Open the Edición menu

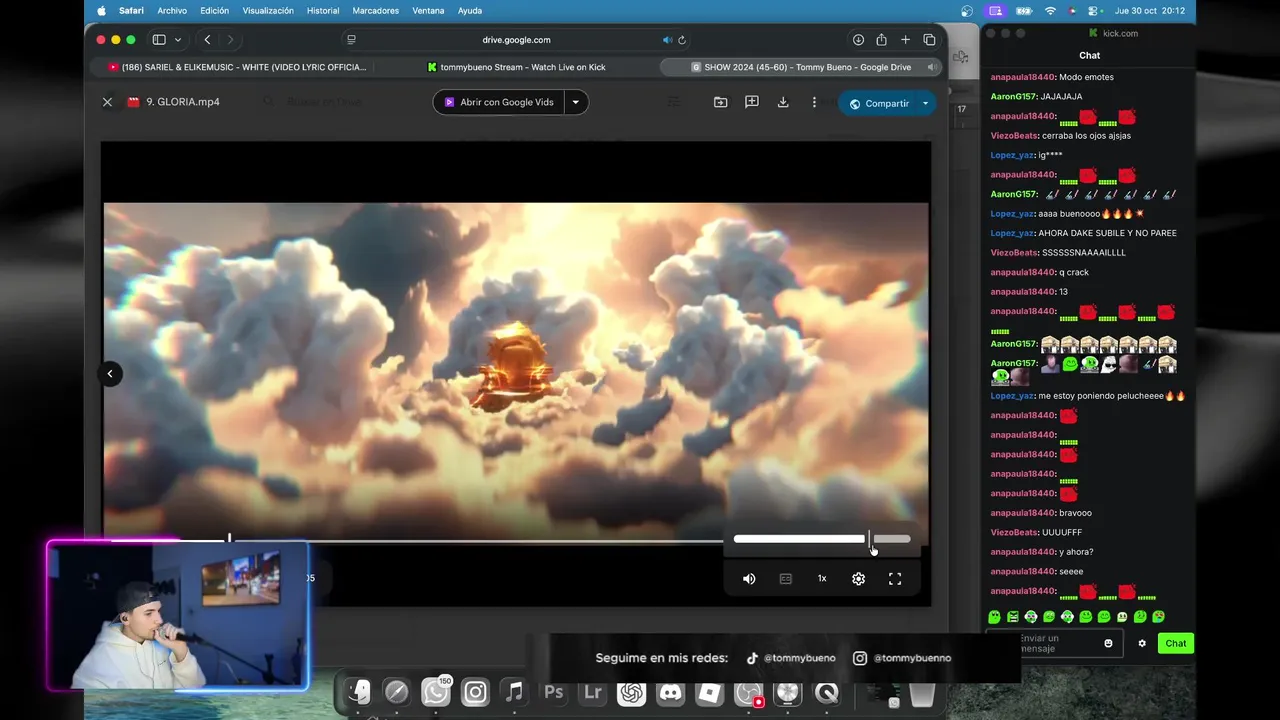tap(214, 11)
